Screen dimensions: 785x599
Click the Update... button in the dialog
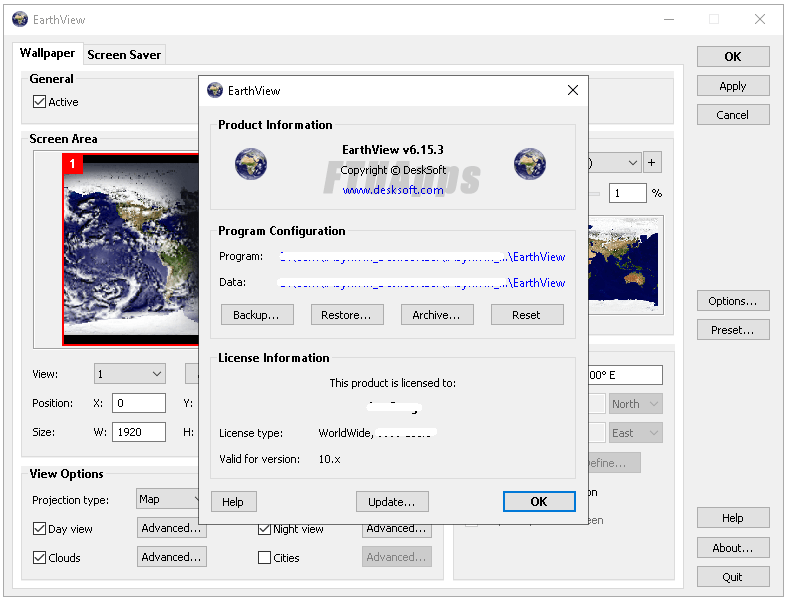pyautogui.click(x=392, y=502)
